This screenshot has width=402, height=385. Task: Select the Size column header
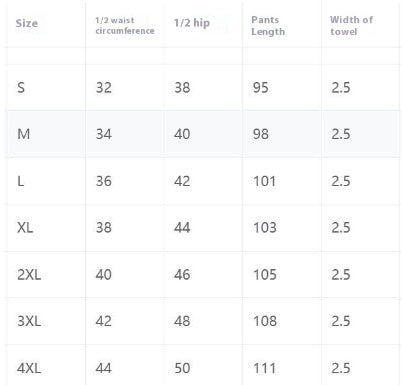point(27,23)
